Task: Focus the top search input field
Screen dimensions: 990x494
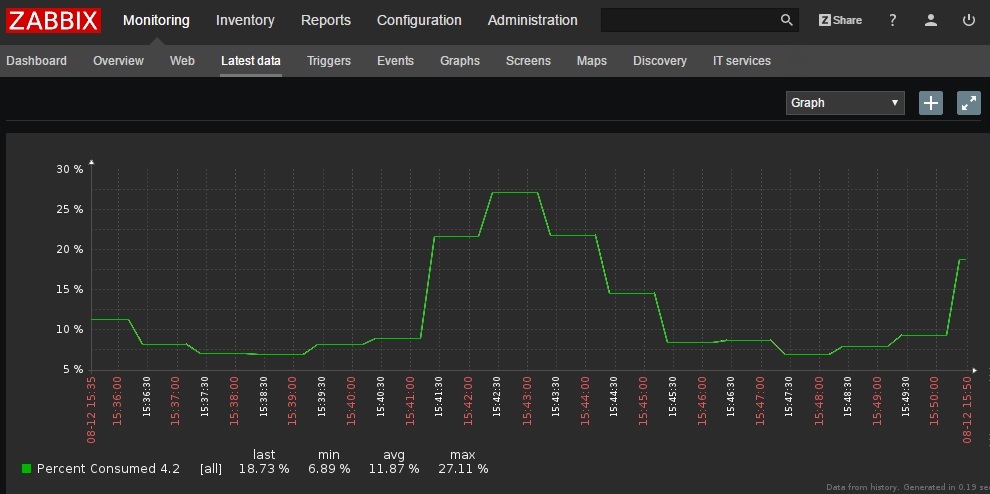Action: [689, 20]
